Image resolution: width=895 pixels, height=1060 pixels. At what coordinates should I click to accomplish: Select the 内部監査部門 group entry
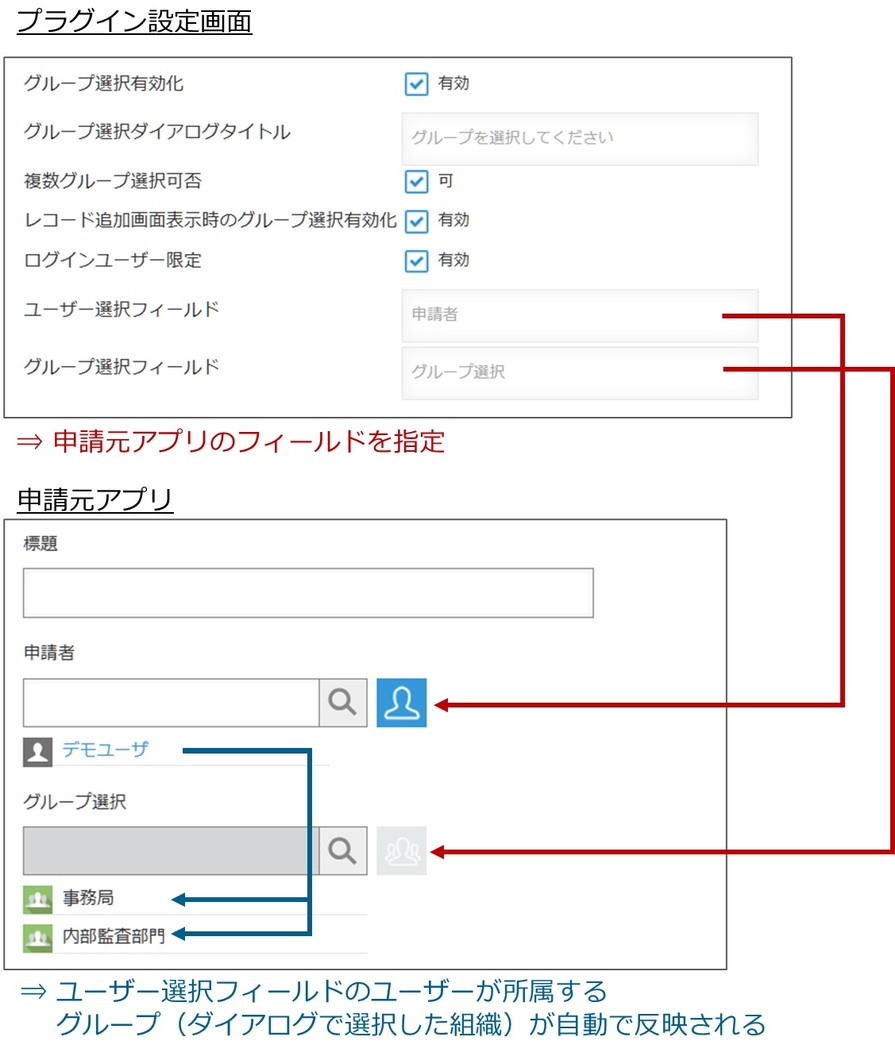[113, 938]
